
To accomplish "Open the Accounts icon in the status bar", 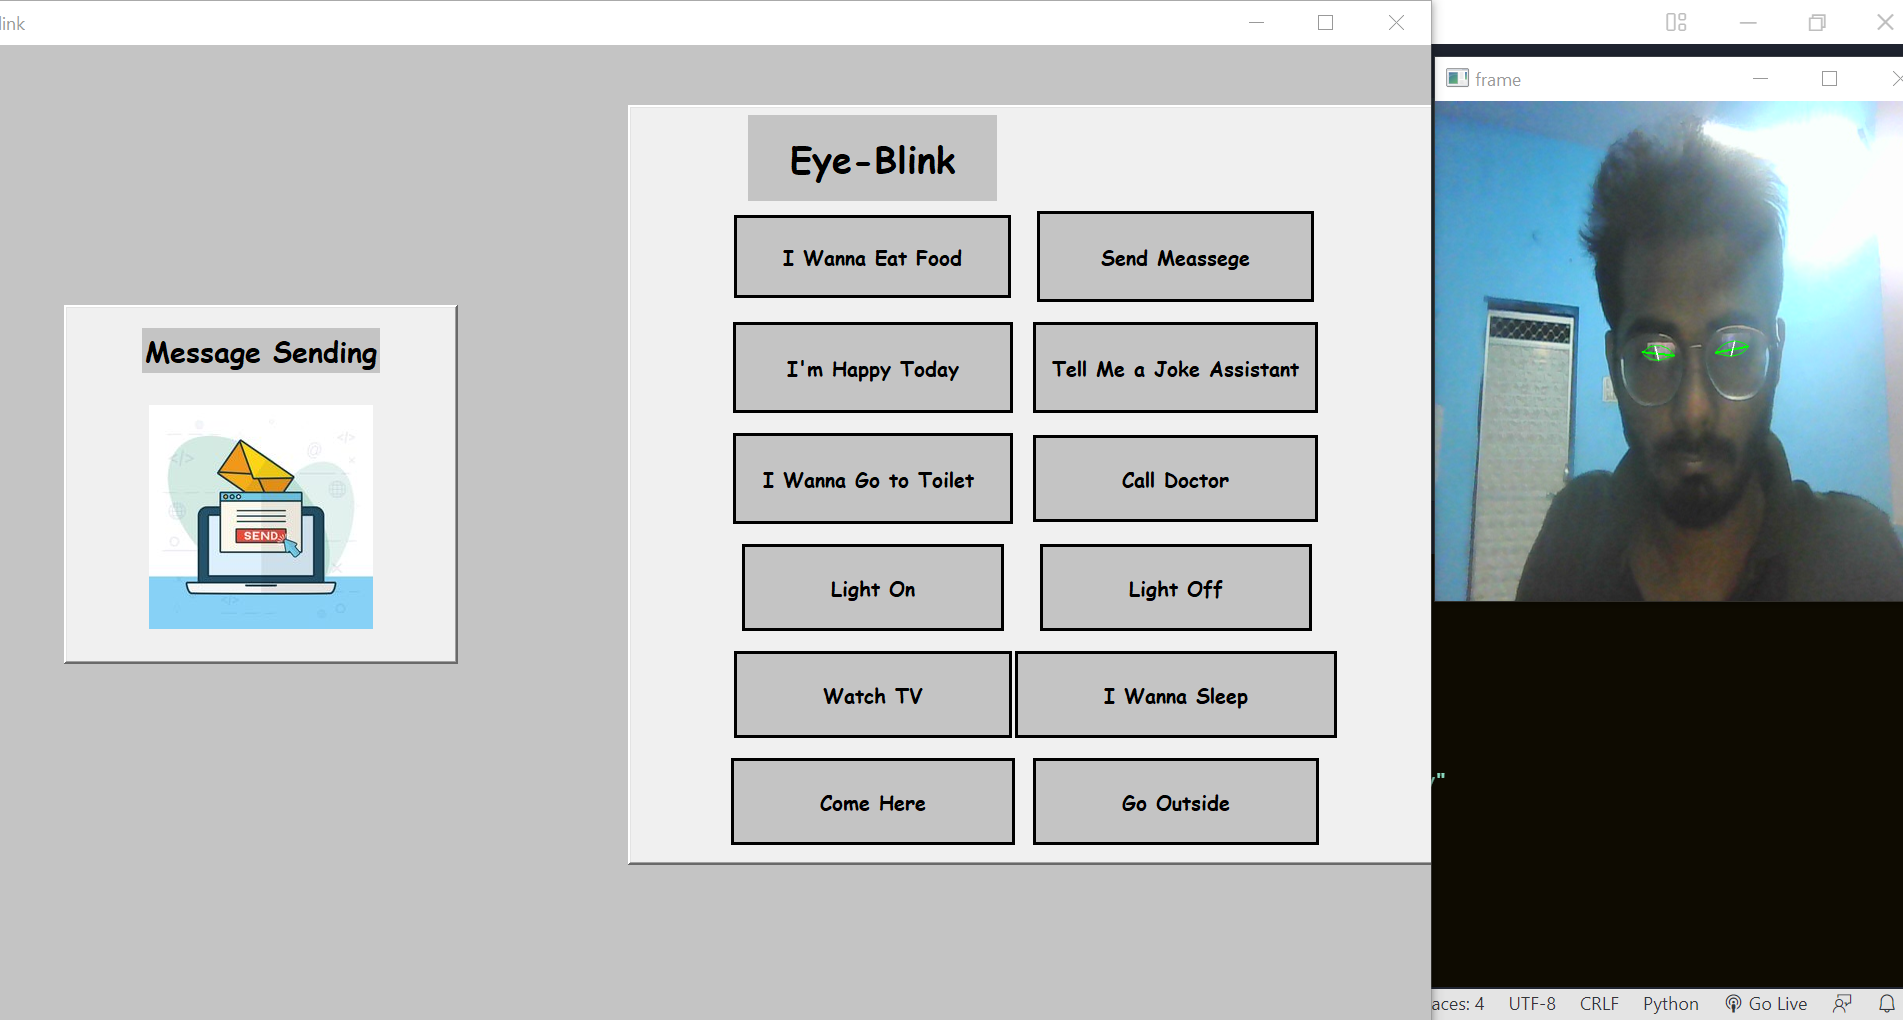I will (1843, 1003).
